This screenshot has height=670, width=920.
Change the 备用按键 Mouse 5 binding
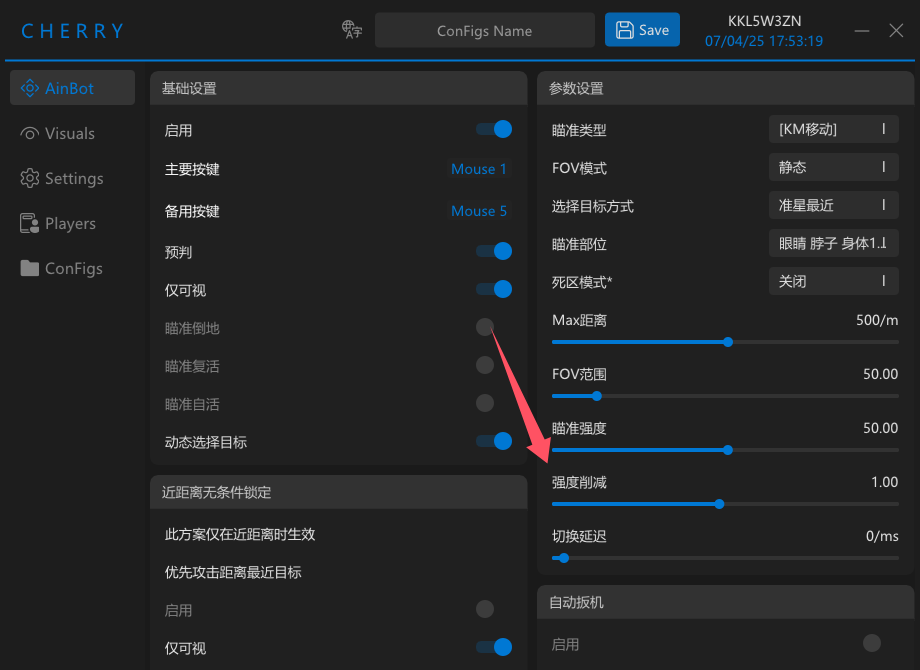click(x=479, y=211)
